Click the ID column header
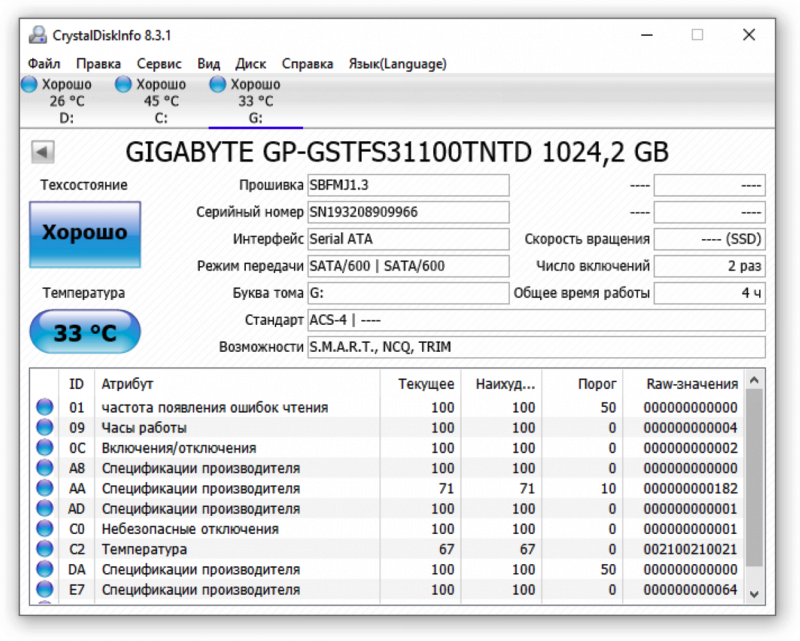This screenshot has width=800, height=641. [x=77, y=384]
